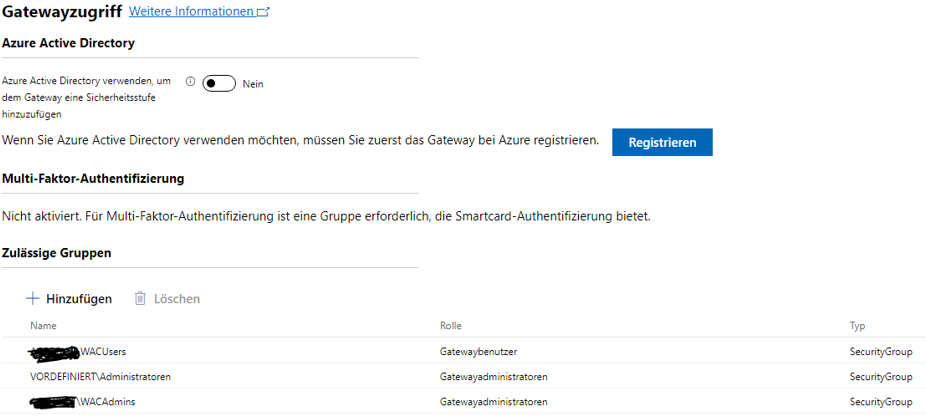
Task: Click SecurityGroup in the WACUsers row
Action: pos(880,351)
